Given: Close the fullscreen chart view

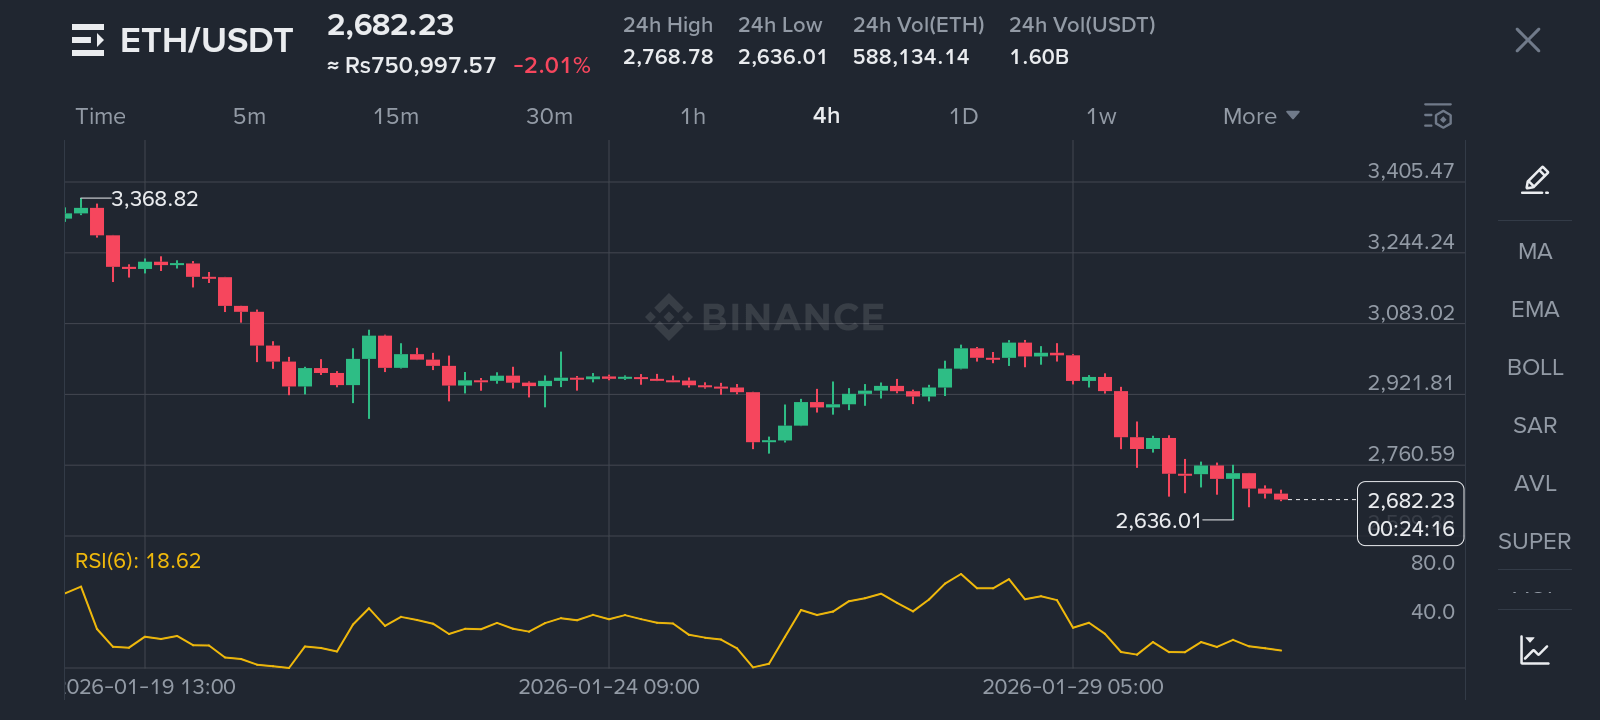Looking at the screenshot, I should [1527, 40].
